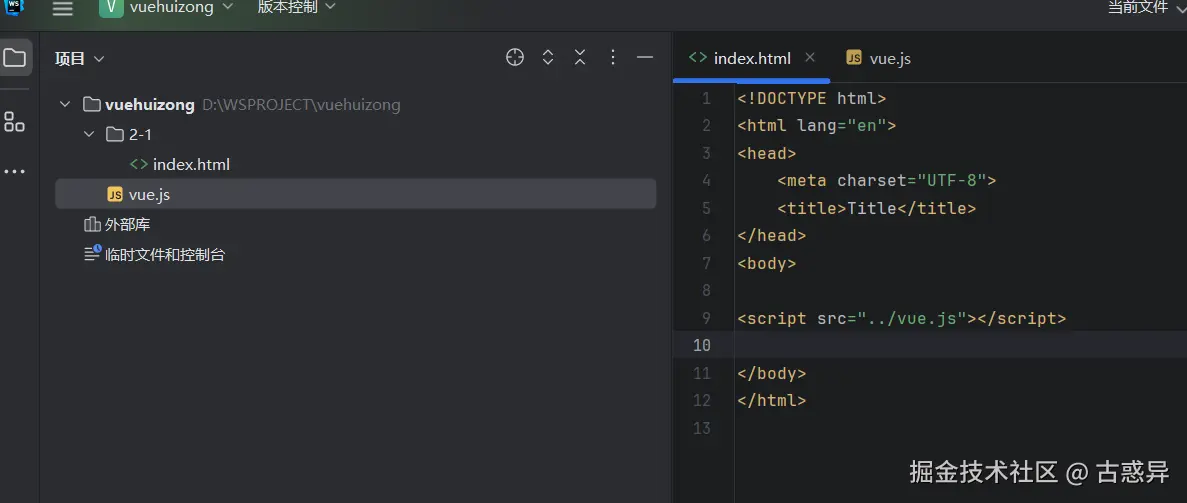Open the 项目 view selector dropdown
The height and width of the screenshot is (503, 1187).
tap(80, 59)
